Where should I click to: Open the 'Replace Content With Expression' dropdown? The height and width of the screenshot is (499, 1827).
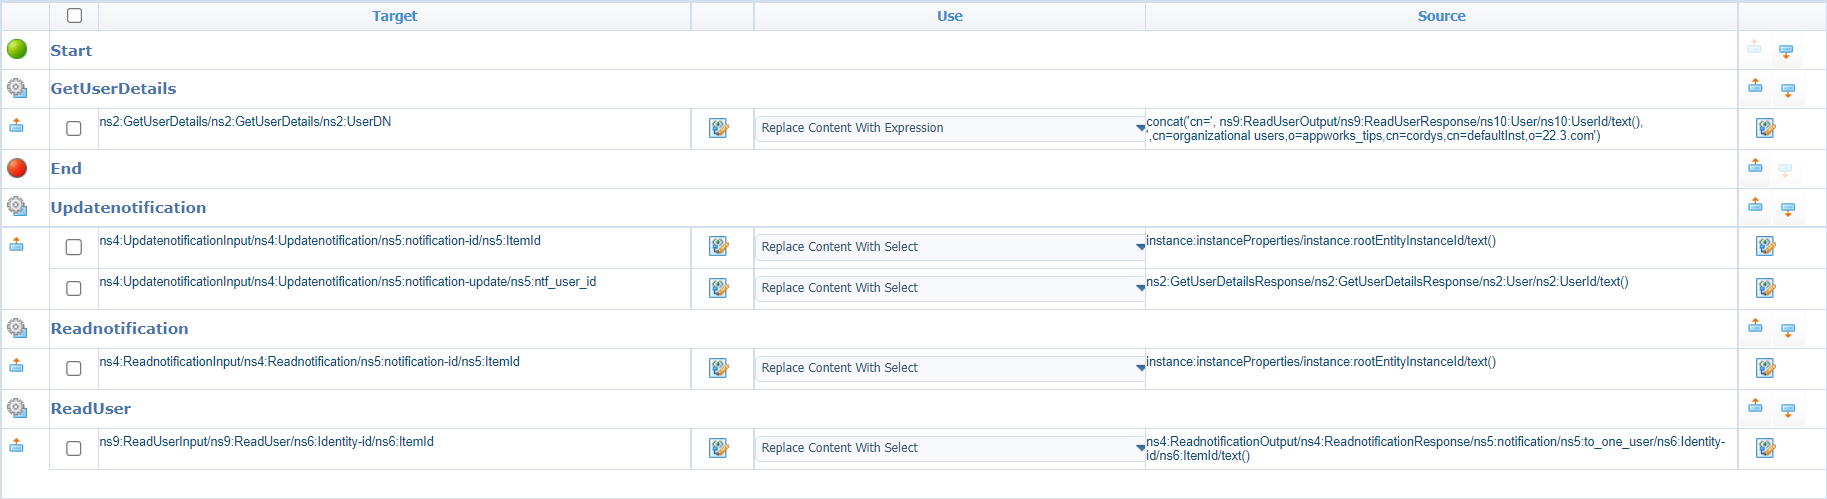[x=950, y=128]
